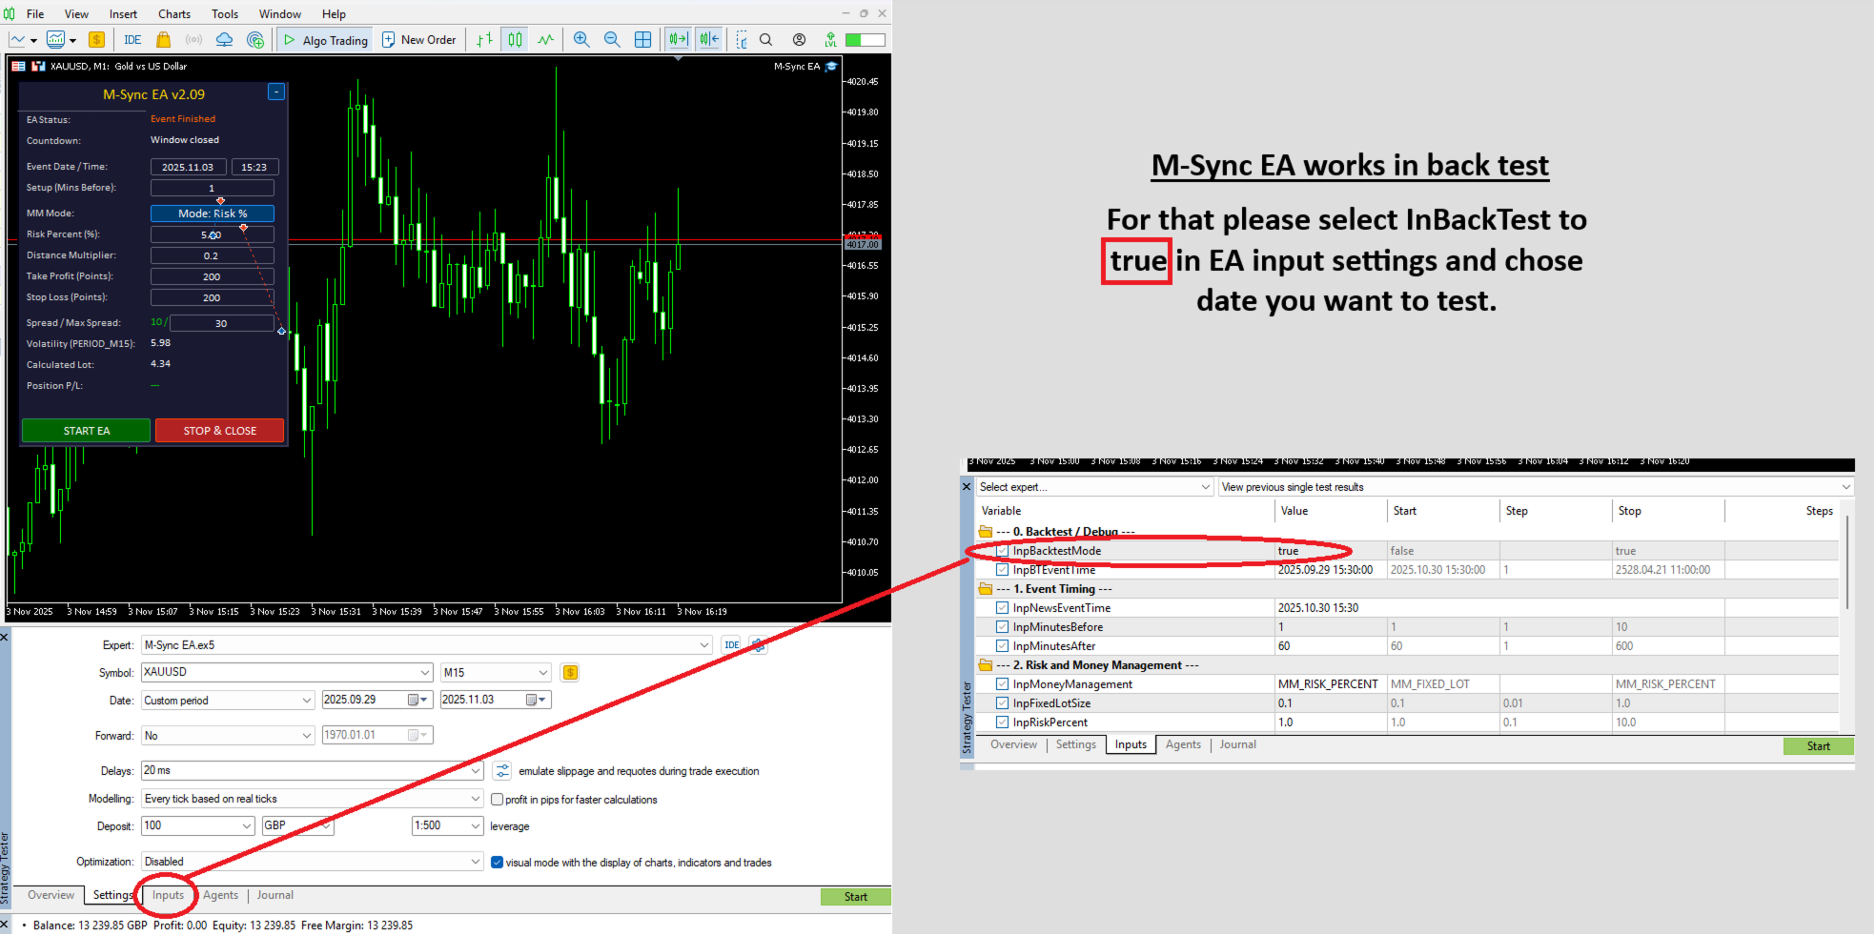Click the Mode: Risk % button

[212, 213]
